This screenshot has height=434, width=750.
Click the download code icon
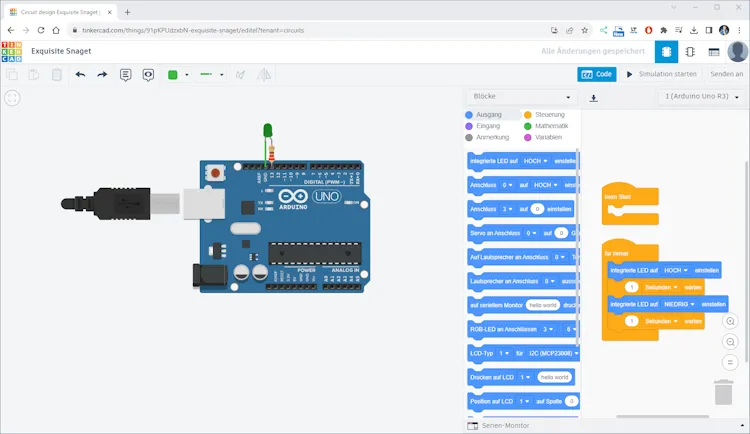pos(594,98)
